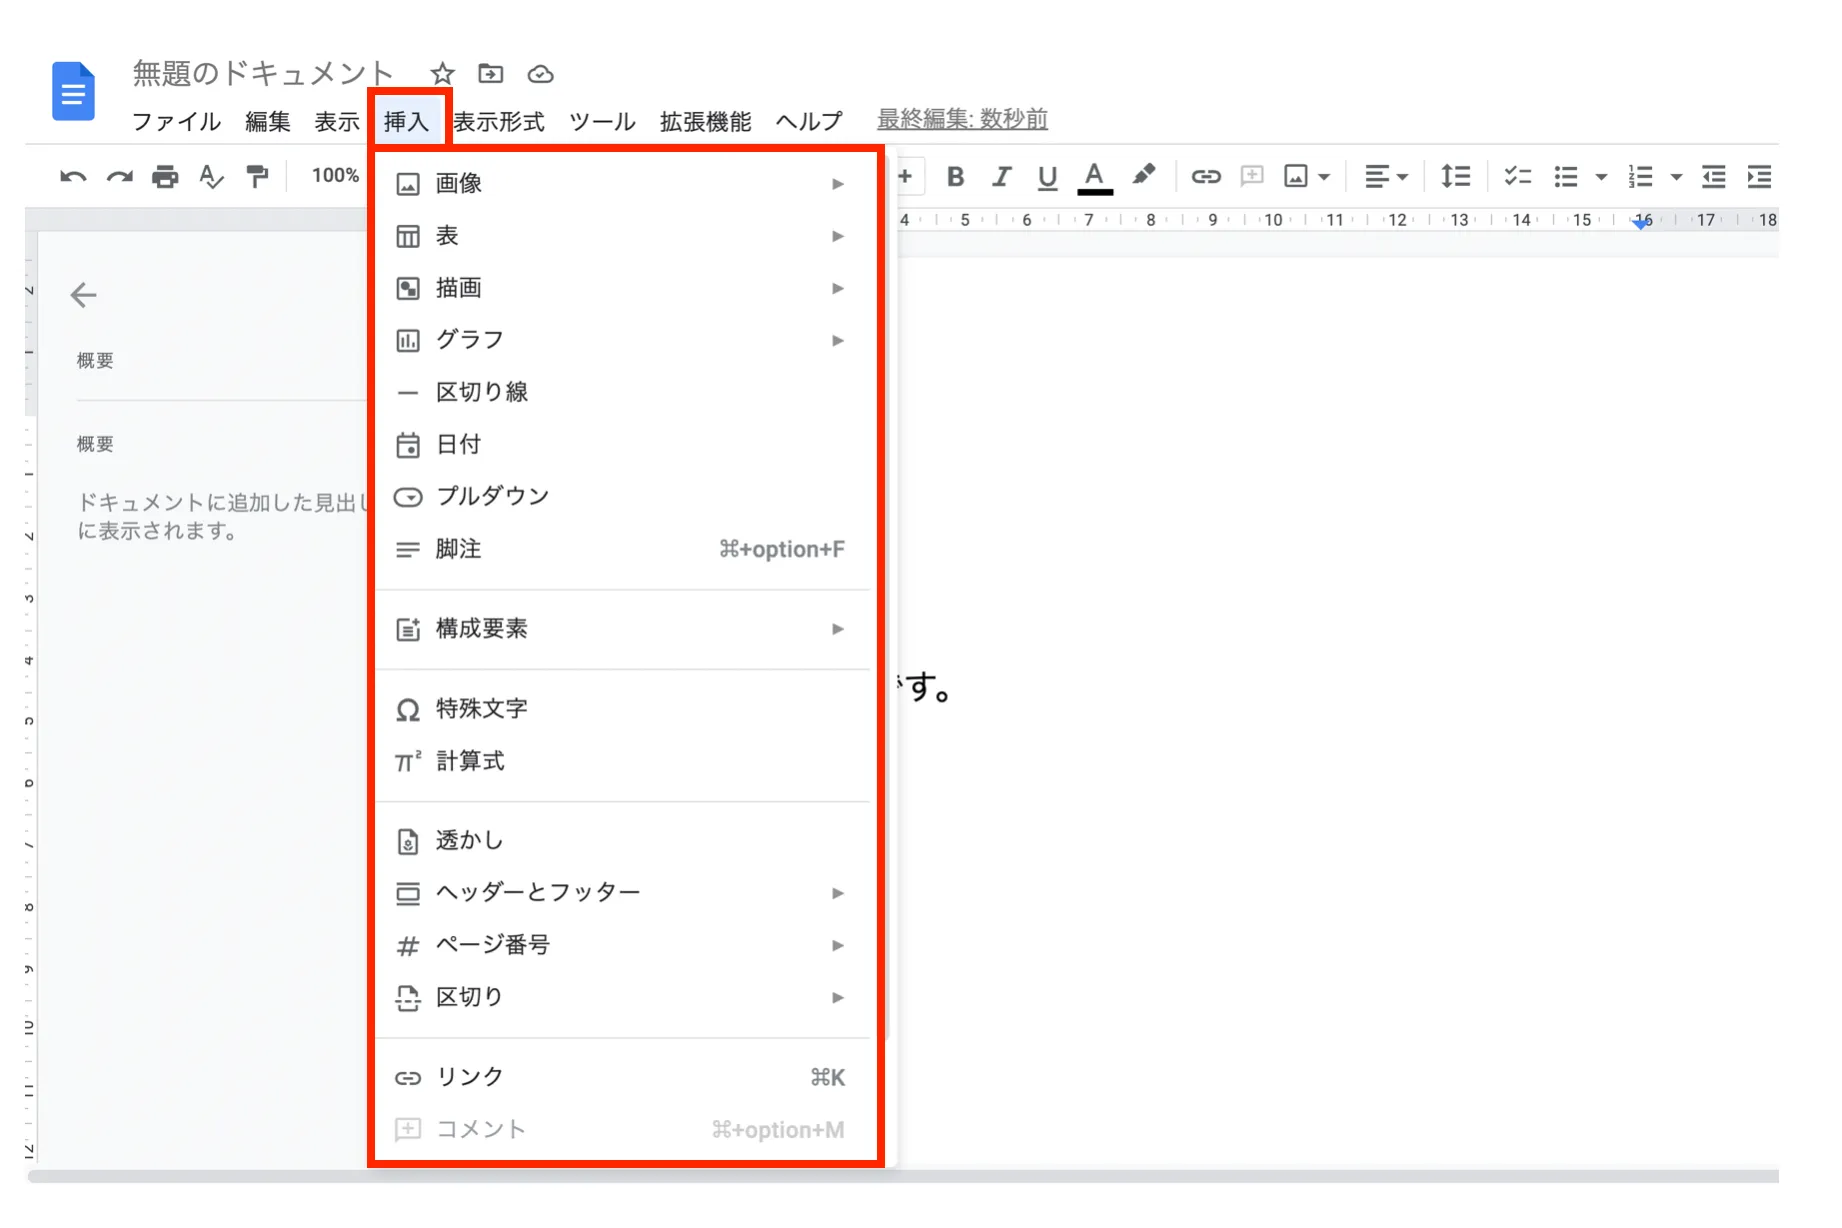This screenshot has width=1842, height=1228.
Task: Click the insert link toolbar icon
Action: pyautogui.click(x=1205, y=177)
